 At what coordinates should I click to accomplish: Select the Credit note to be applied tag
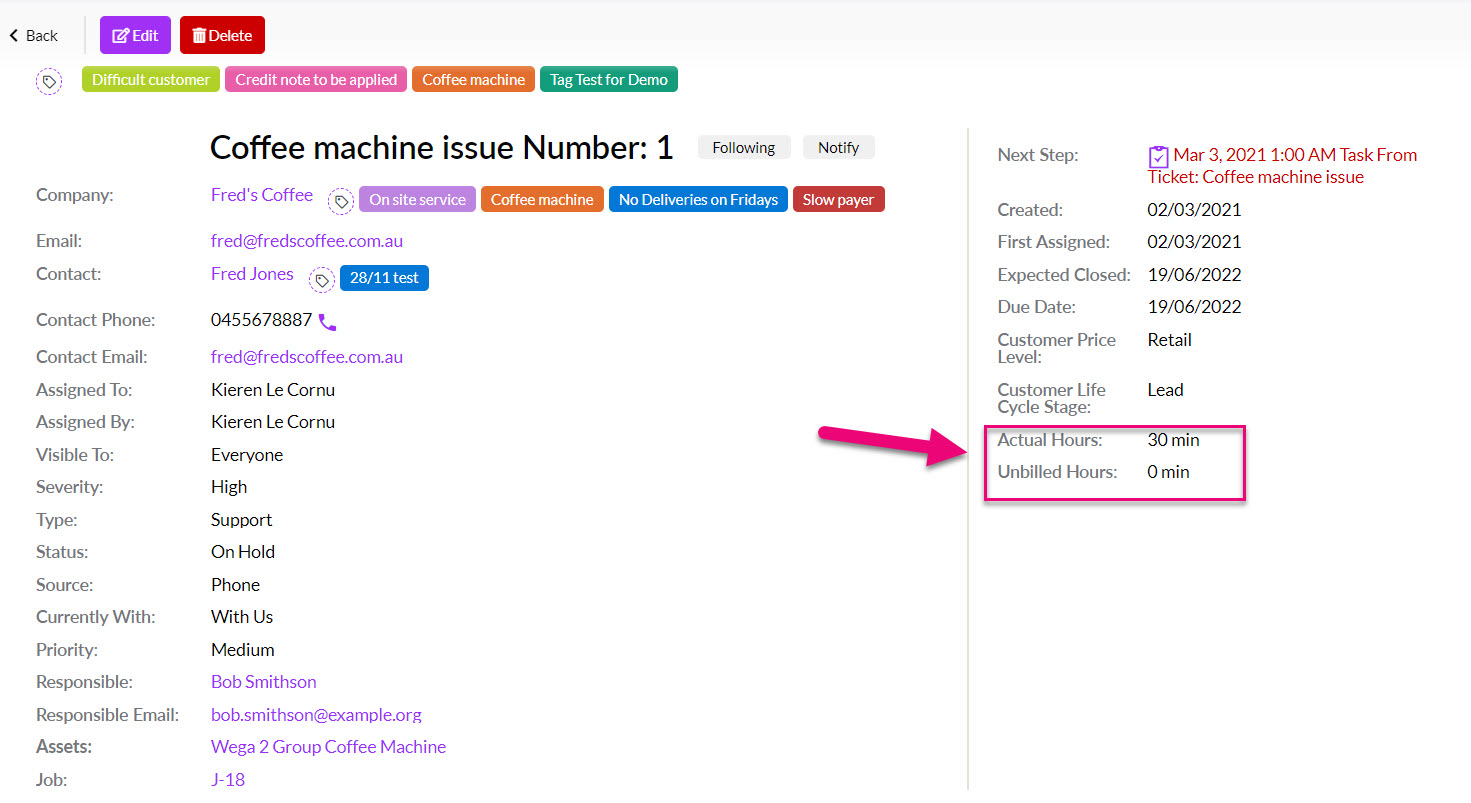point(316,80)
